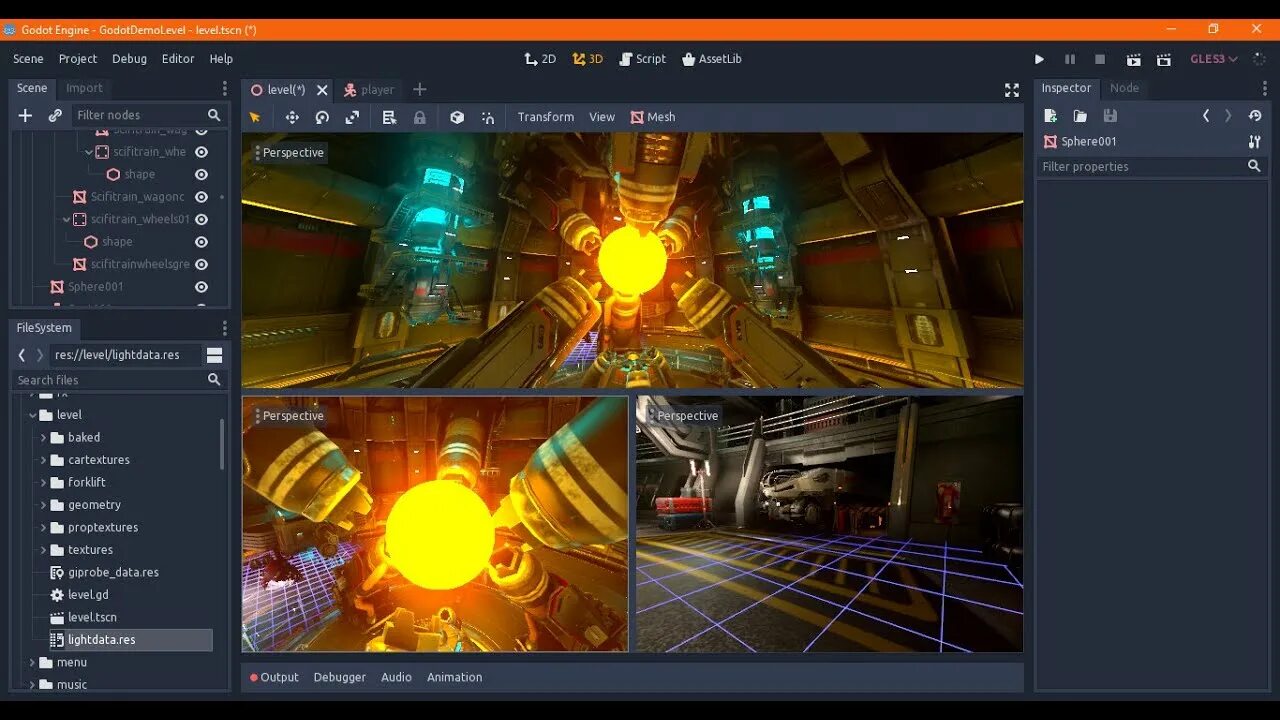Open the Output bottom panel
Screen dimensions: 1280x720
pos(274,677)
